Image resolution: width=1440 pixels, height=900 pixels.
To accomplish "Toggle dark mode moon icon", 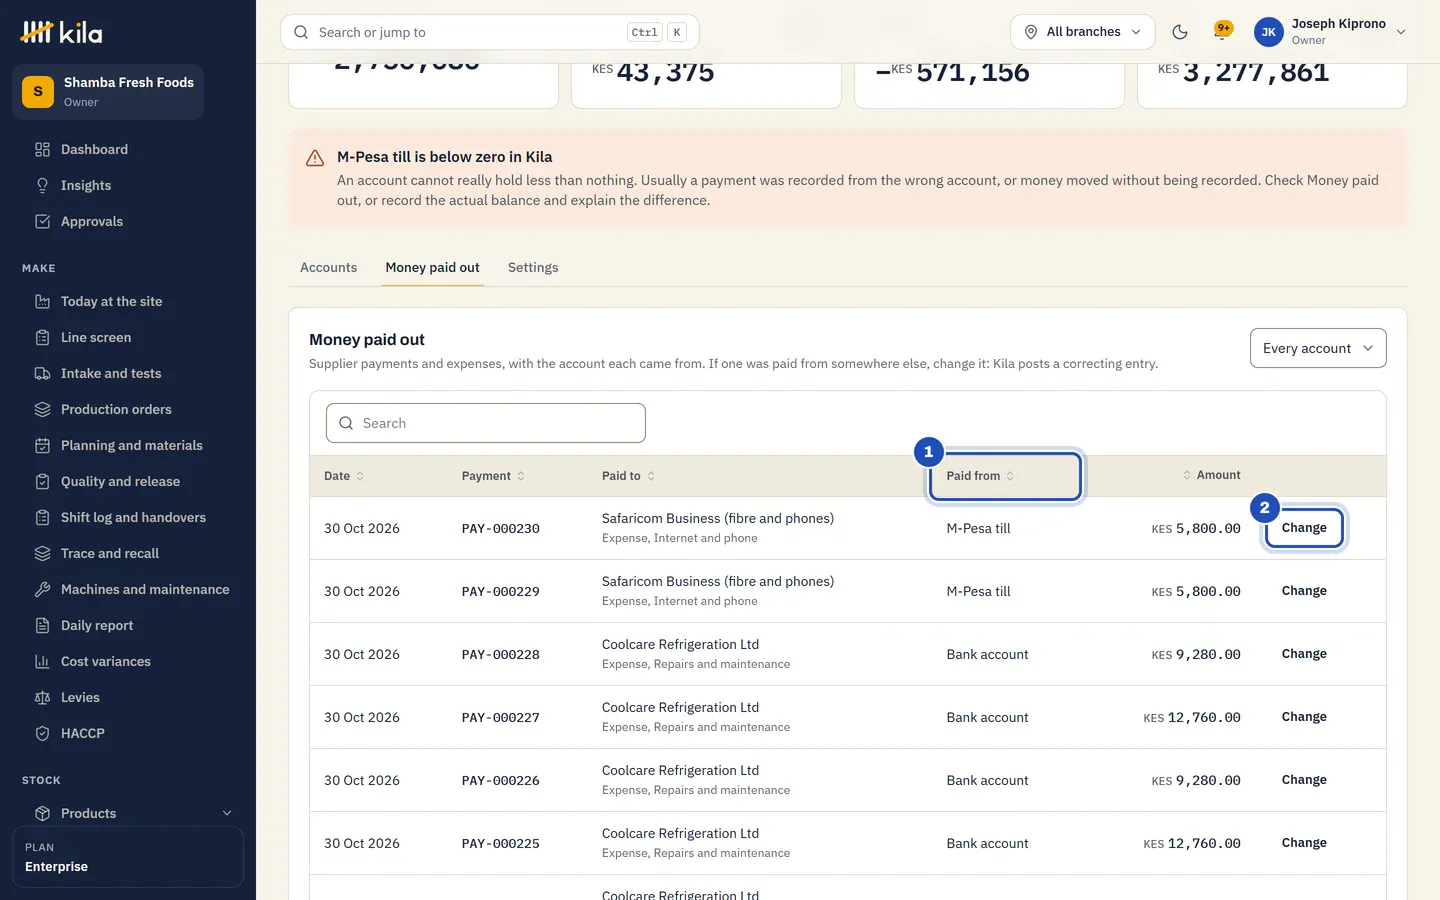I will pos(1180,32).
